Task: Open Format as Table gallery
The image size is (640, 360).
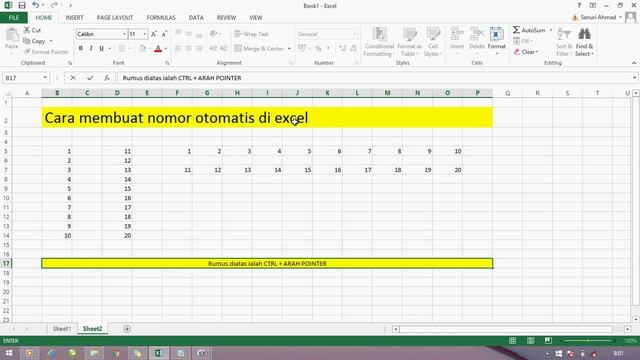Action: pos(409,42)
